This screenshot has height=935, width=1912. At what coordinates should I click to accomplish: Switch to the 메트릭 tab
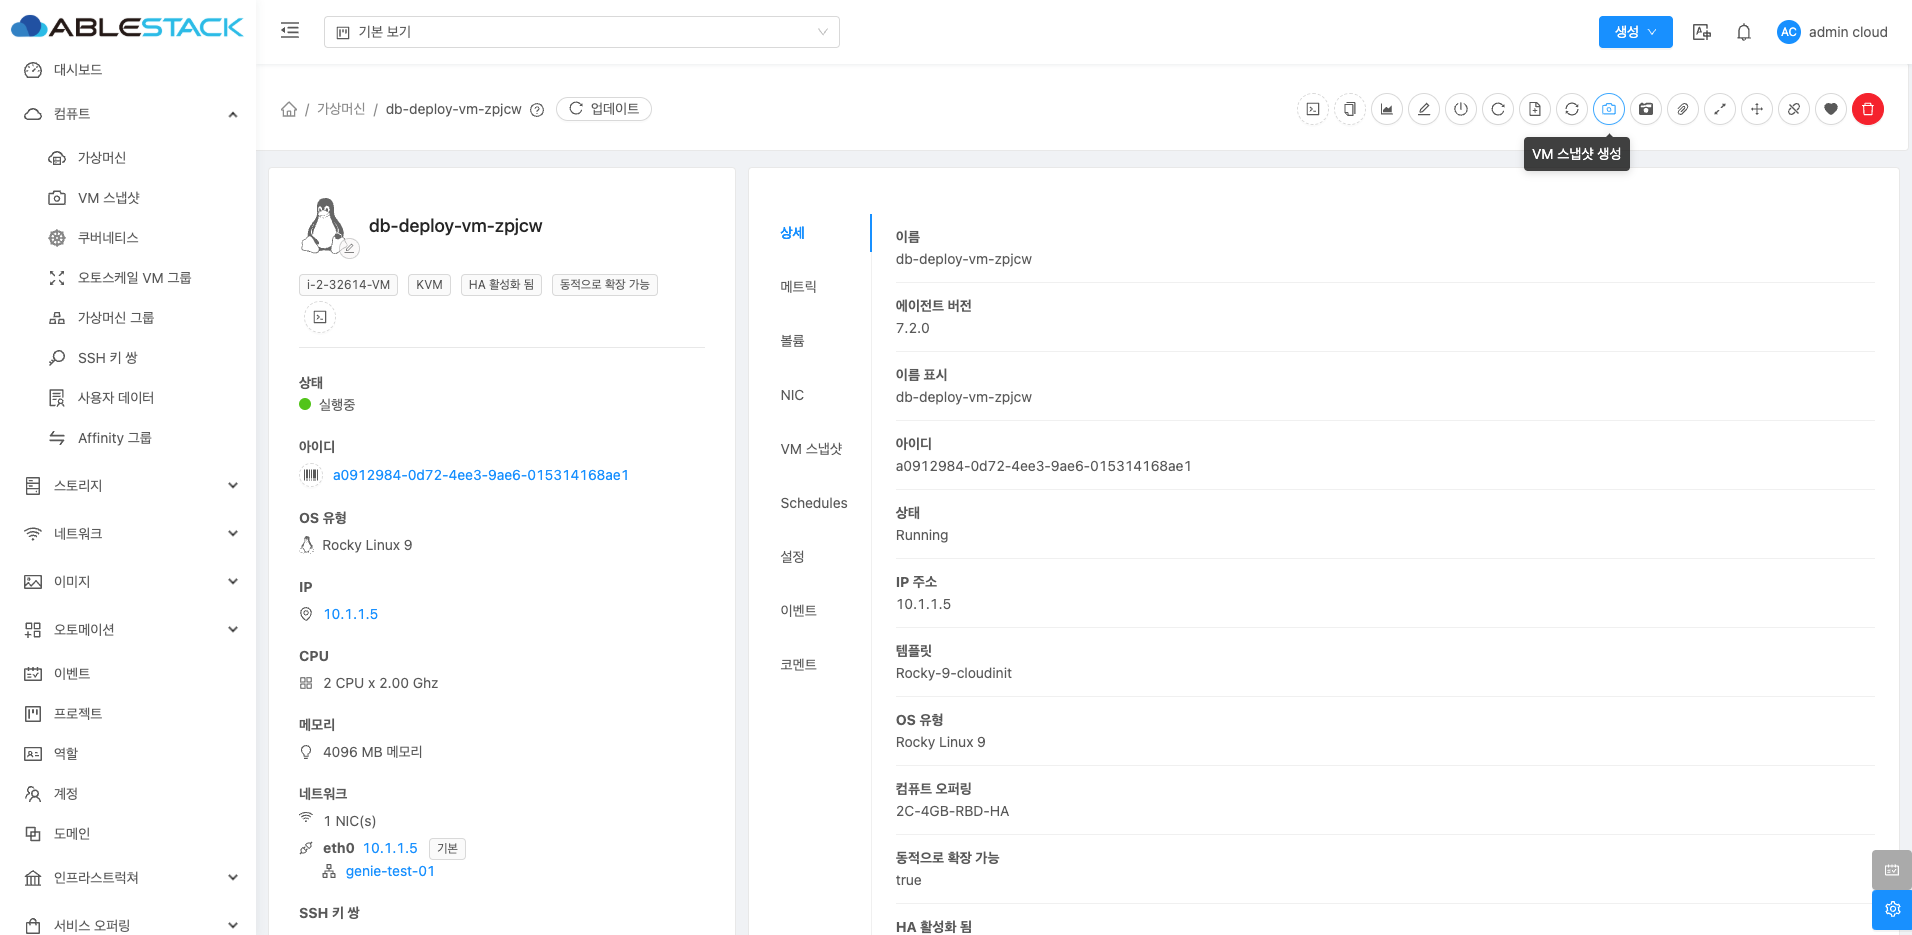point(798,287)
